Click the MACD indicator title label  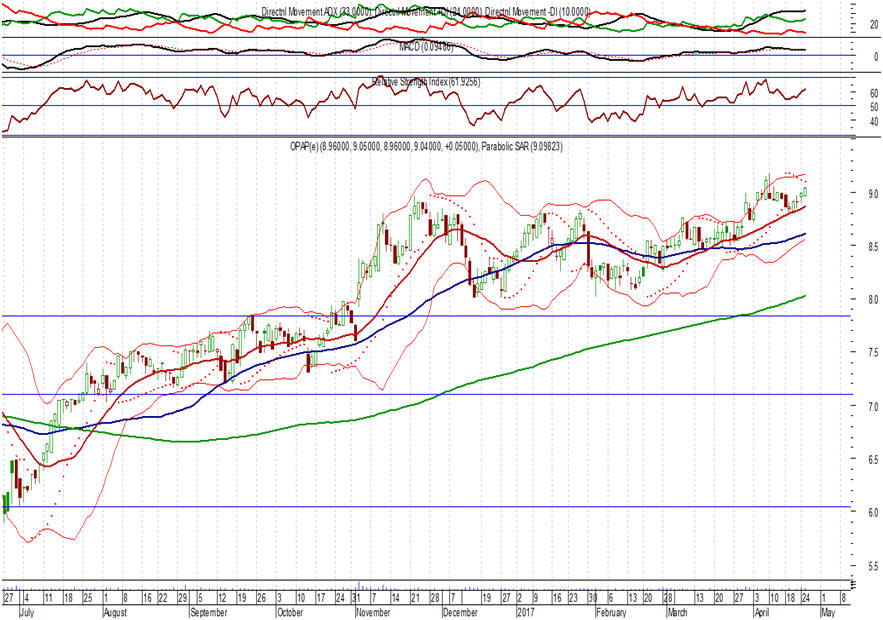425,46
